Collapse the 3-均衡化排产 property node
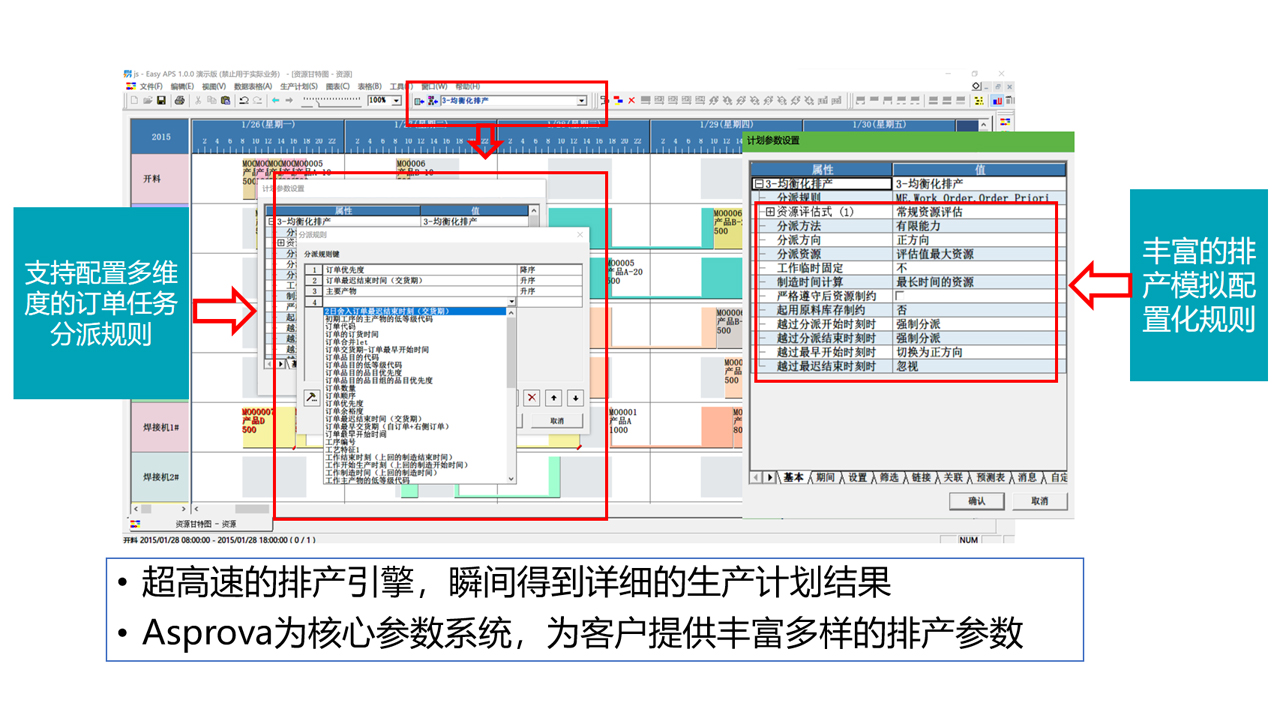 click(x=759, y=184)
